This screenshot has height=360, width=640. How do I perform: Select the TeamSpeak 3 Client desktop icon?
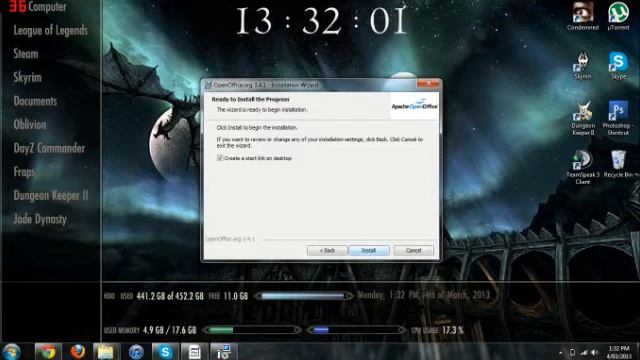[x=582, y=167]
